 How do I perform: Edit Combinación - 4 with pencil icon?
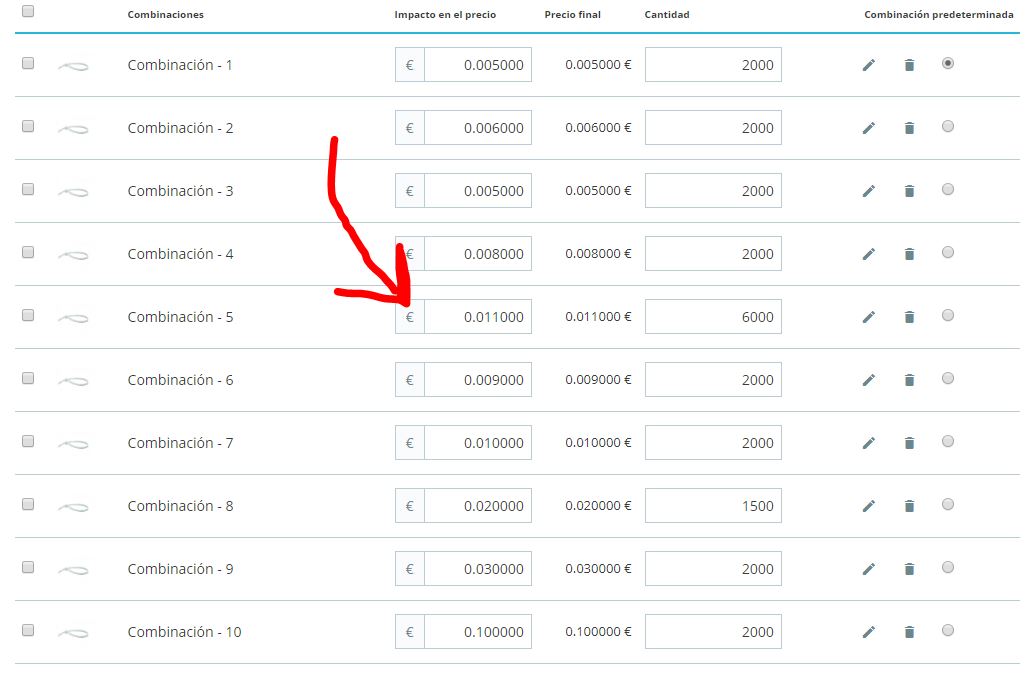pyautogui.click(x=869, y=254)
